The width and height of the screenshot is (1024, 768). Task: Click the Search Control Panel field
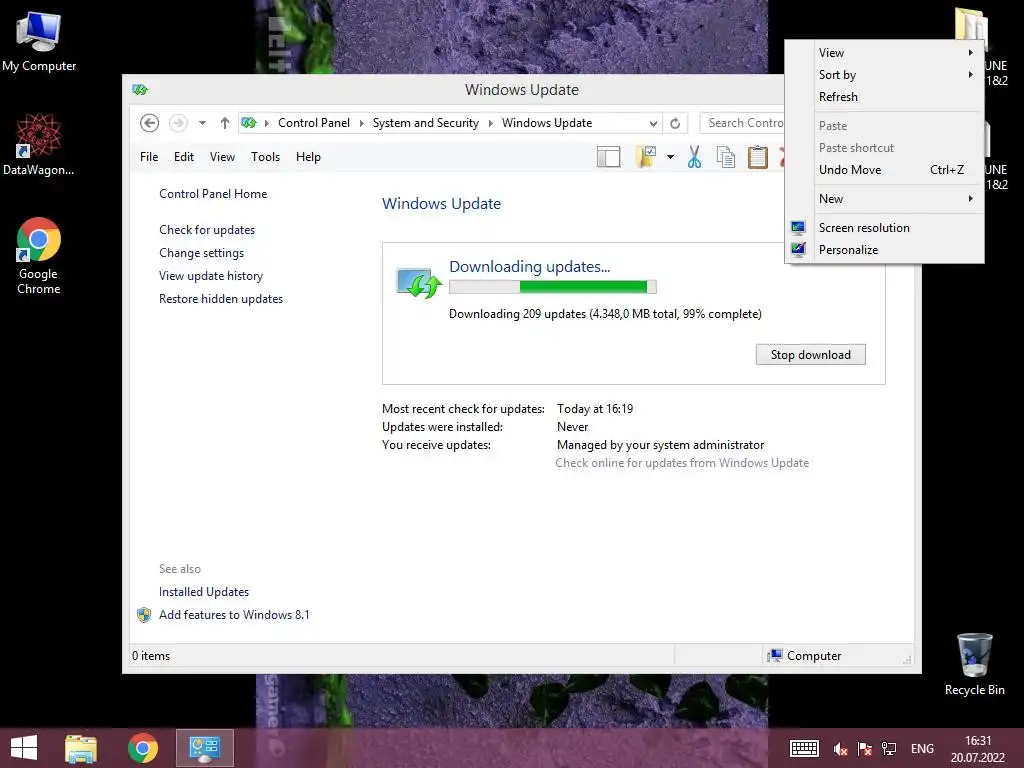(743, 123)
